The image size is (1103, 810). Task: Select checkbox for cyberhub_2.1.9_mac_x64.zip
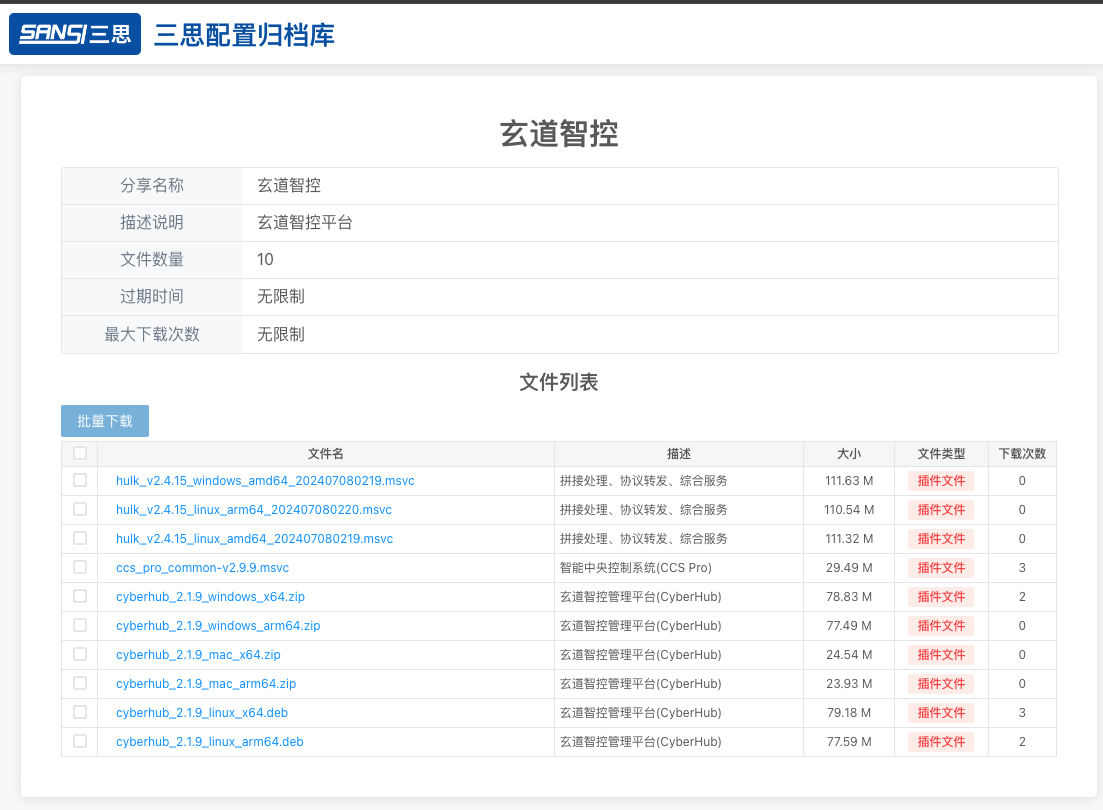coord(80,654)
